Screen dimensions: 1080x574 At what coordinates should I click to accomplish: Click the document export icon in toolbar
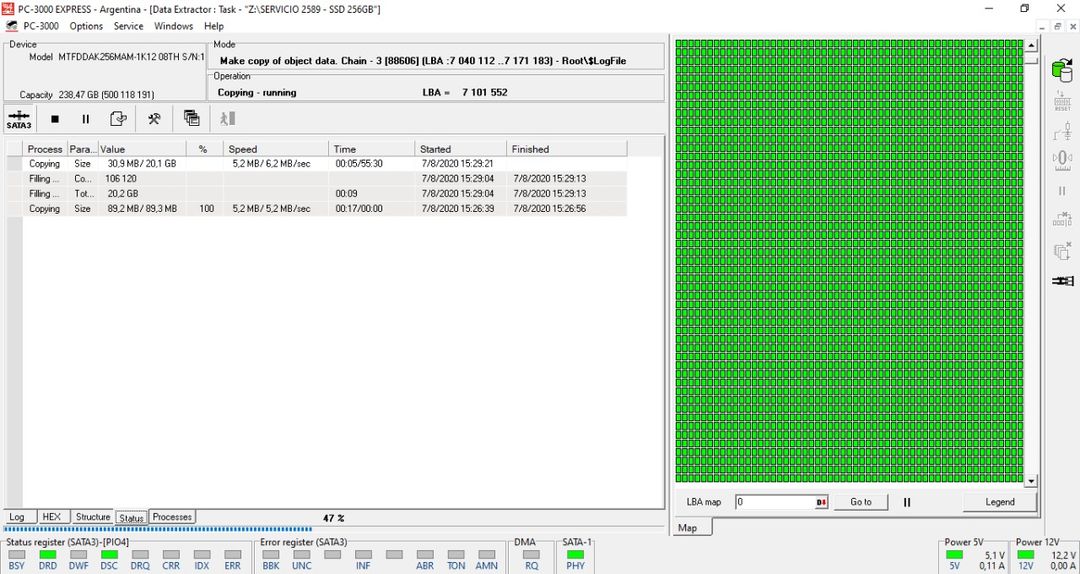(x=118, y=119)
